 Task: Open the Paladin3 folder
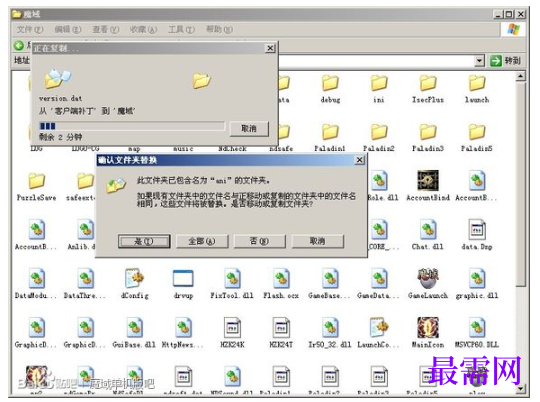click(428, 132)
